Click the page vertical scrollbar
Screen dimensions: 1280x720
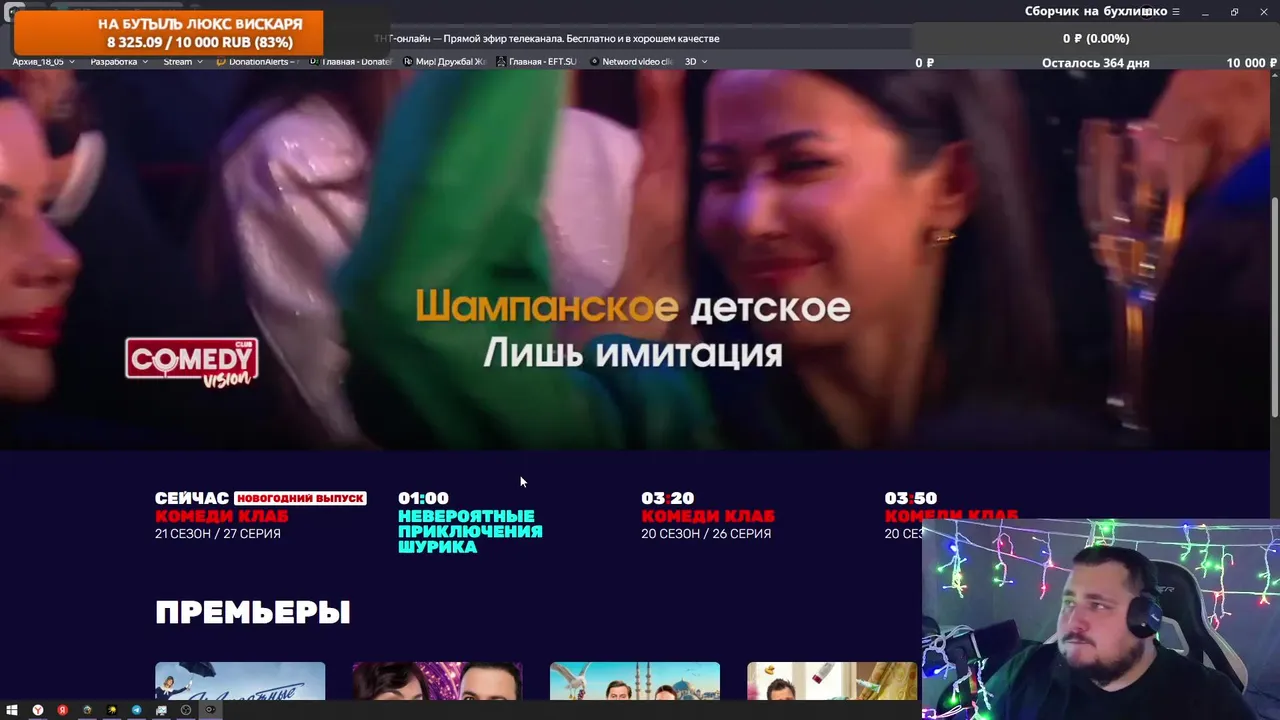[x=1274, y=307]
